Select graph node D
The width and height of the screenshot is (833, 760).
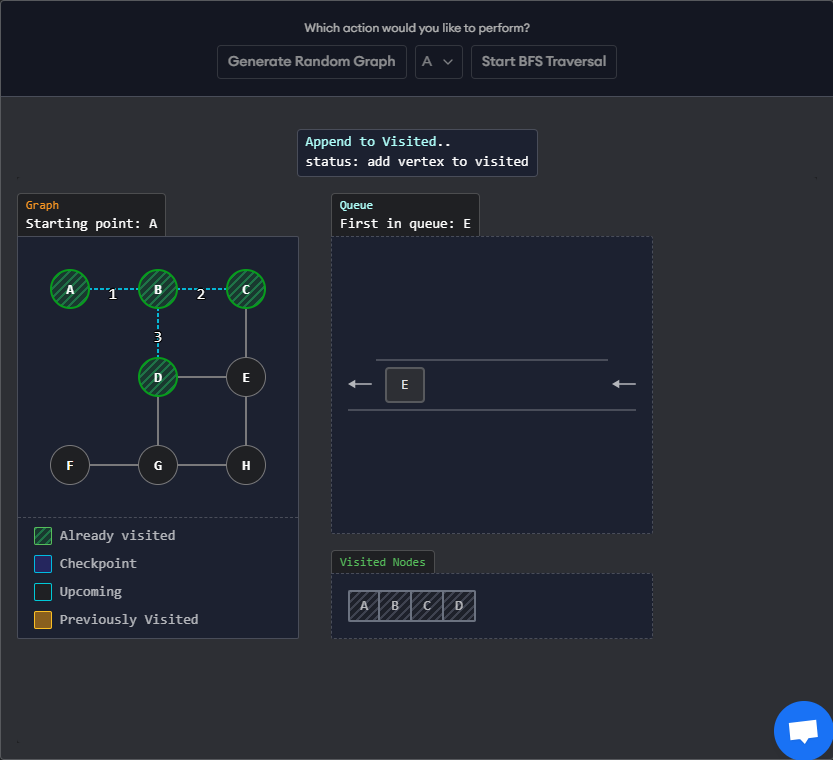click(158, 378)
